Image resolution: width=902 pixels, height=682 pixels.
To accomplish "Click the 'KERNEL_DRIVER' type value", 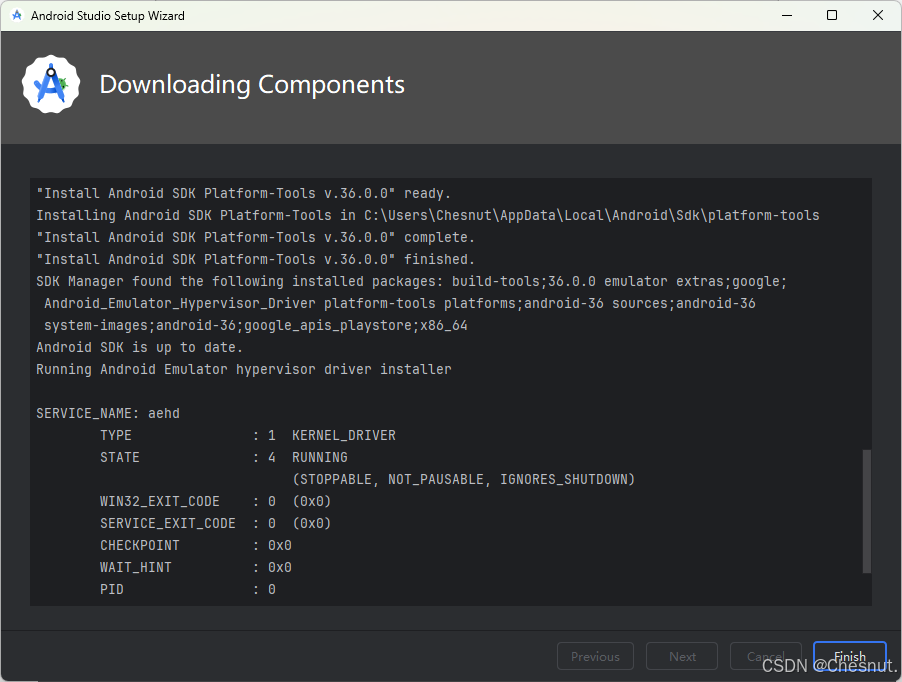I will coord(343,435).
